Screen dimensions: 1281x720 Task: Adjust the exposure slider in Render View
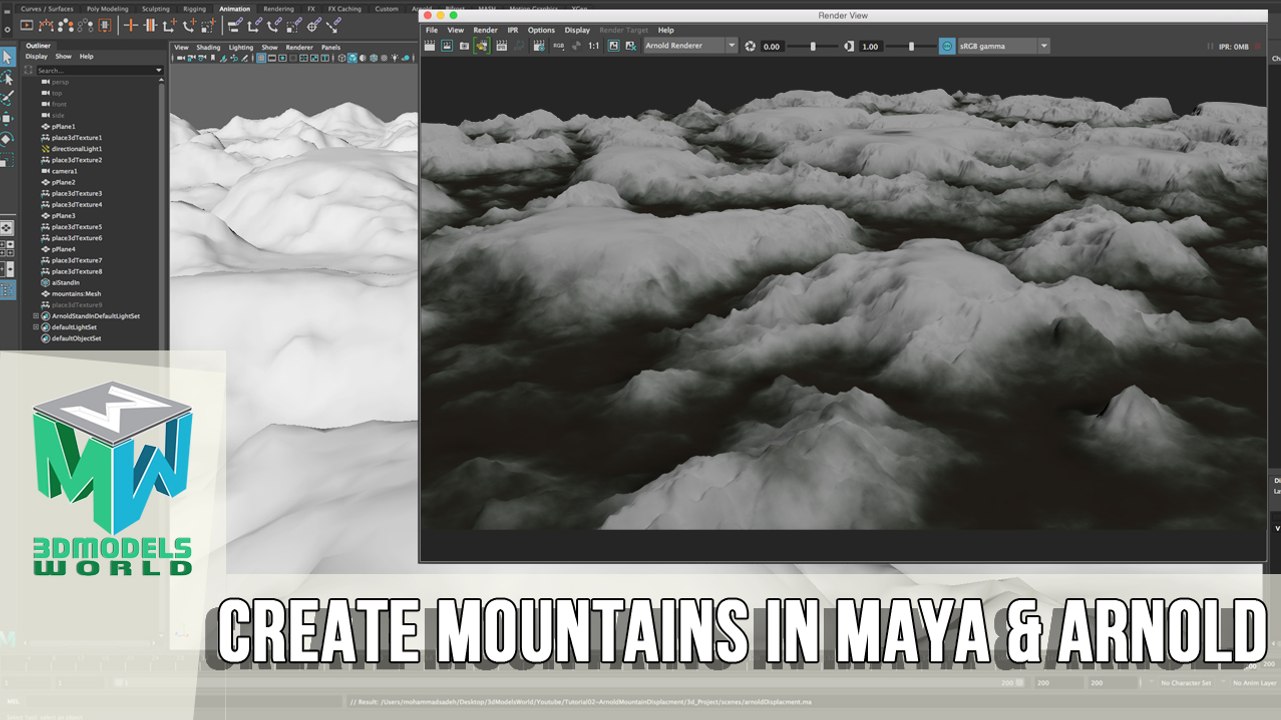(813, 46)
